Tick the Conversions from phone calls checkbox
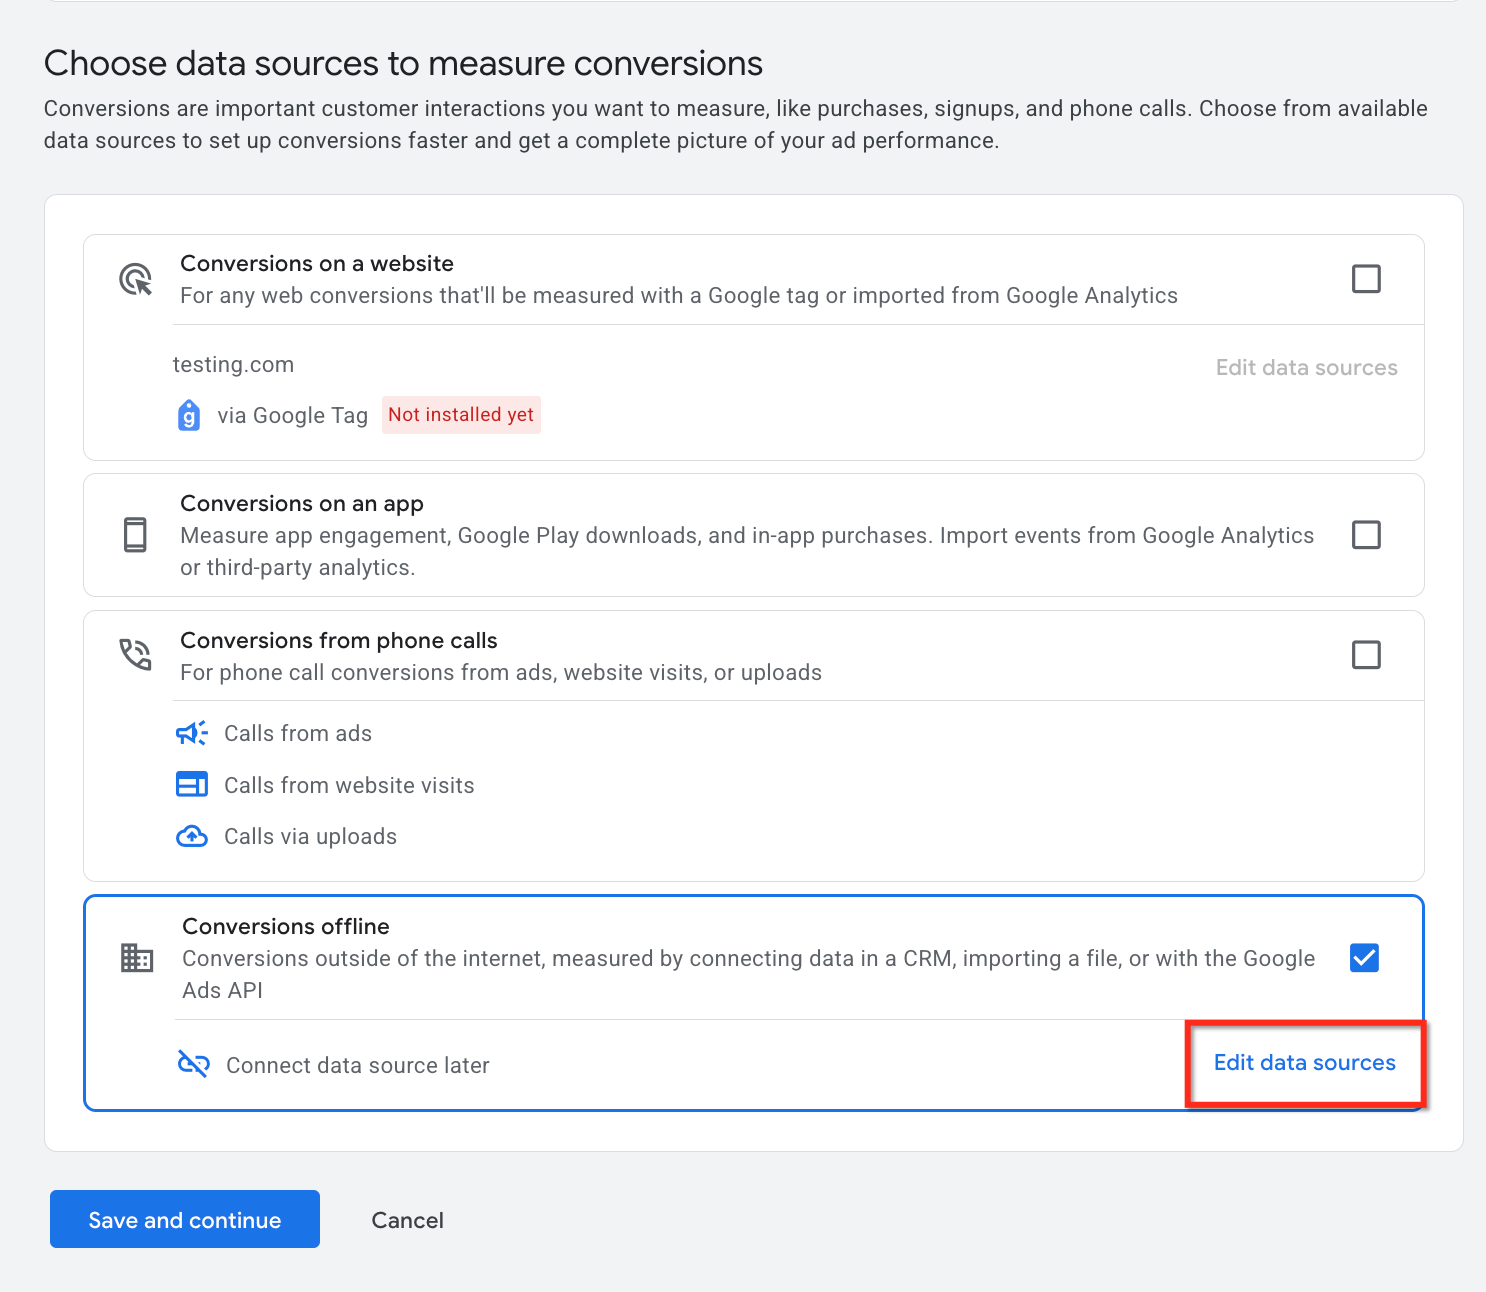Image resolution: width=1486 pixels, height=1292 pixels. click(x=1366, y=655)
